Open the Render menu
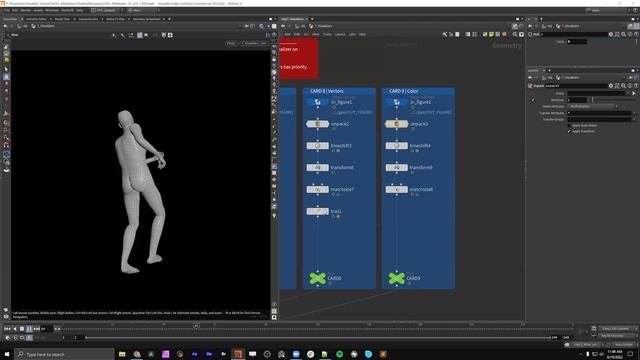 [x=25, y=10]
